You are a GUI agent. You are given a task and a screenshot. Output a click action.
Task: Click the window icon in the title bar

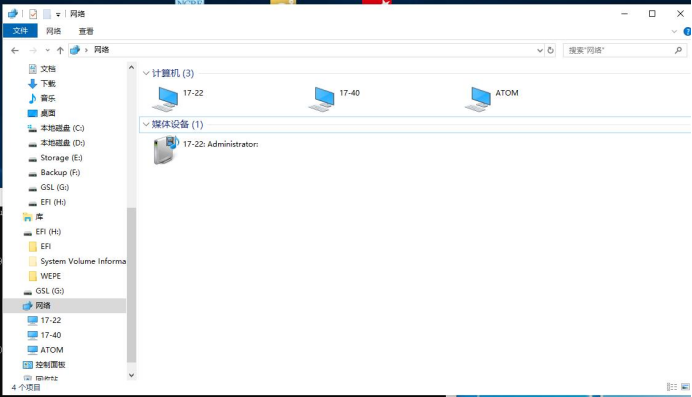(13, 14)
